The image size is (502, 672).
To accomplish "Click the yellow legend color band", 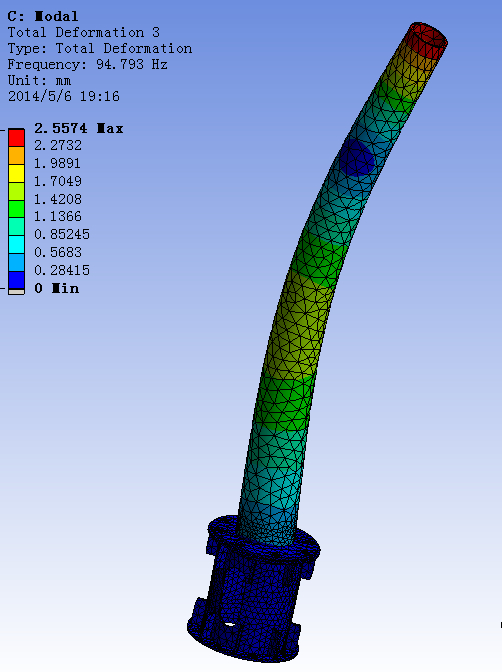I will (x=16, y=174).
